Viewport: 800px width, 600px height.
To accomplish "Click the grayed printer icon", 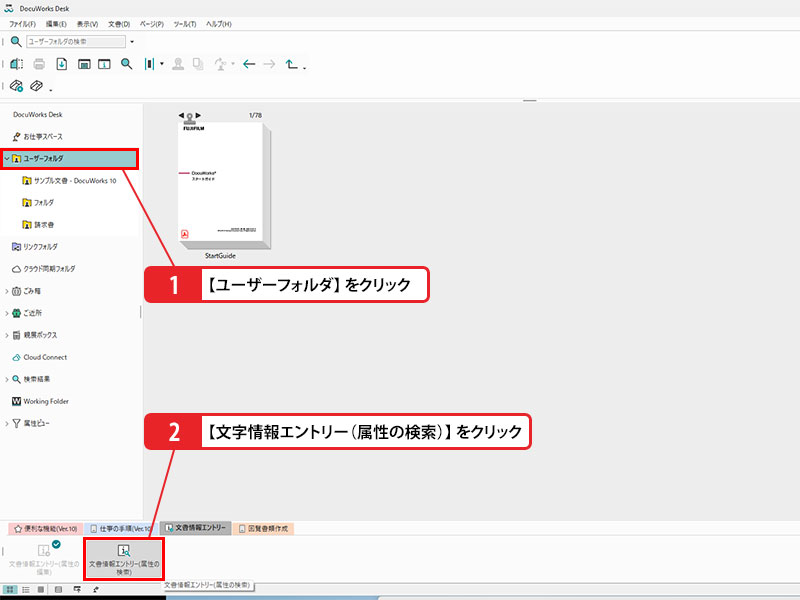I will coord(39,64).
